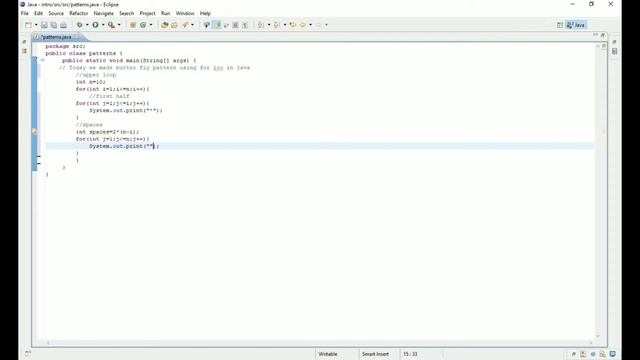
Task: Open the Search dropdown arrow
Action: 193,25
